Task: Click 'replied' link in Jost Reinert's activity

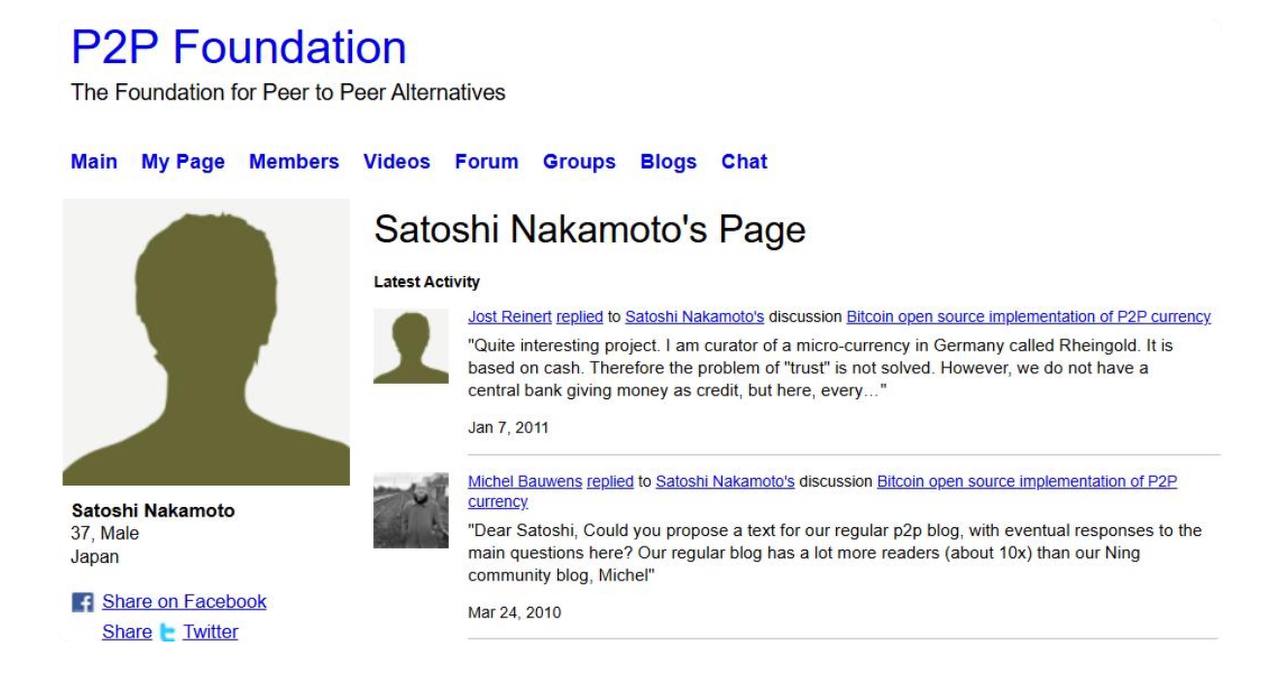Action: 579,317
